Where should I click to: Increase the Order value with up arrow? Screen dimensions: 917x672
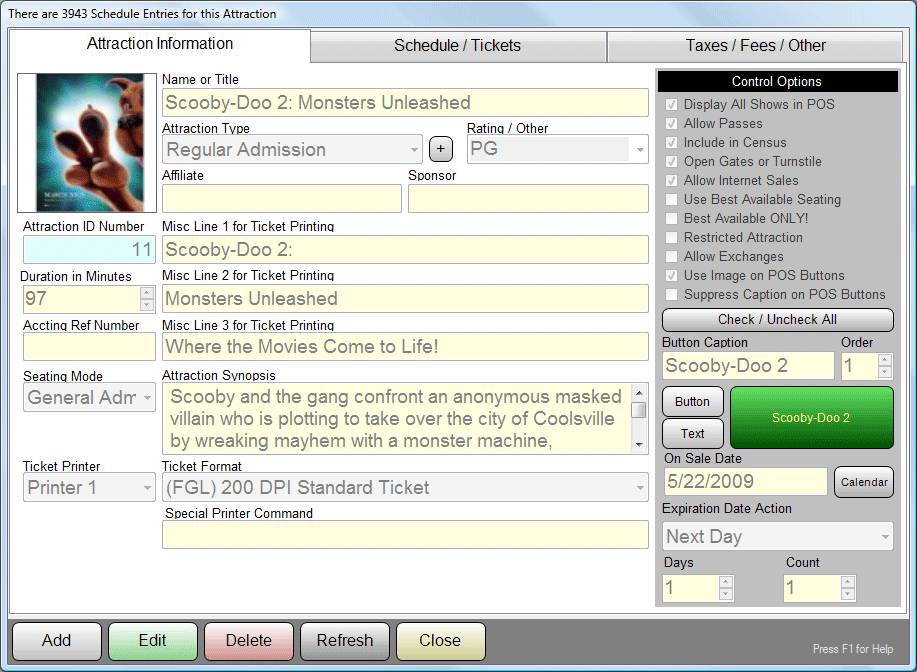(x=884, y=360)
